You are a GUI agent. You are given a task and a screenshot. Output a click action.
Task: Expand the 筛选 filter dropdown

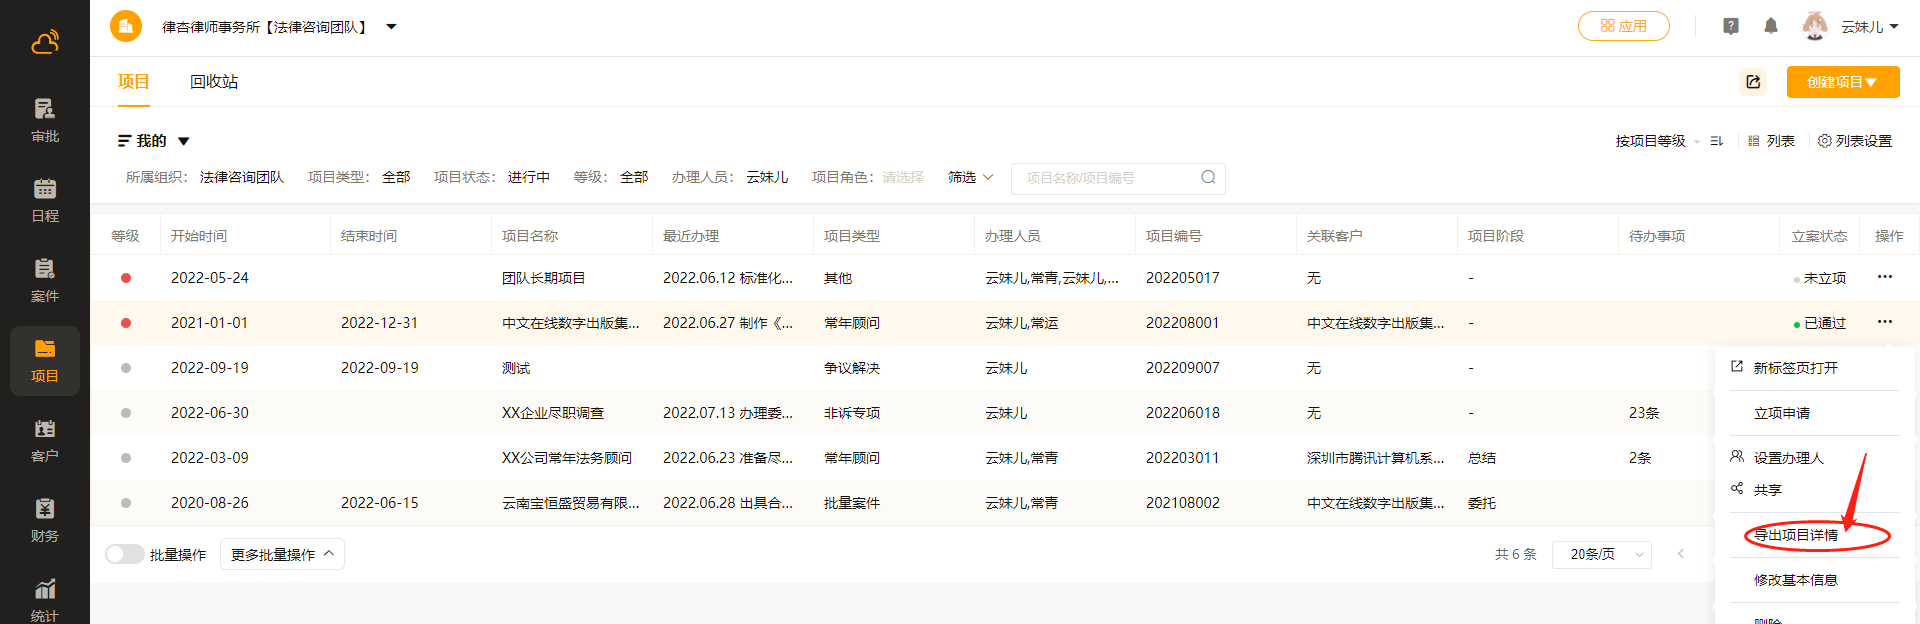[970, 177]
